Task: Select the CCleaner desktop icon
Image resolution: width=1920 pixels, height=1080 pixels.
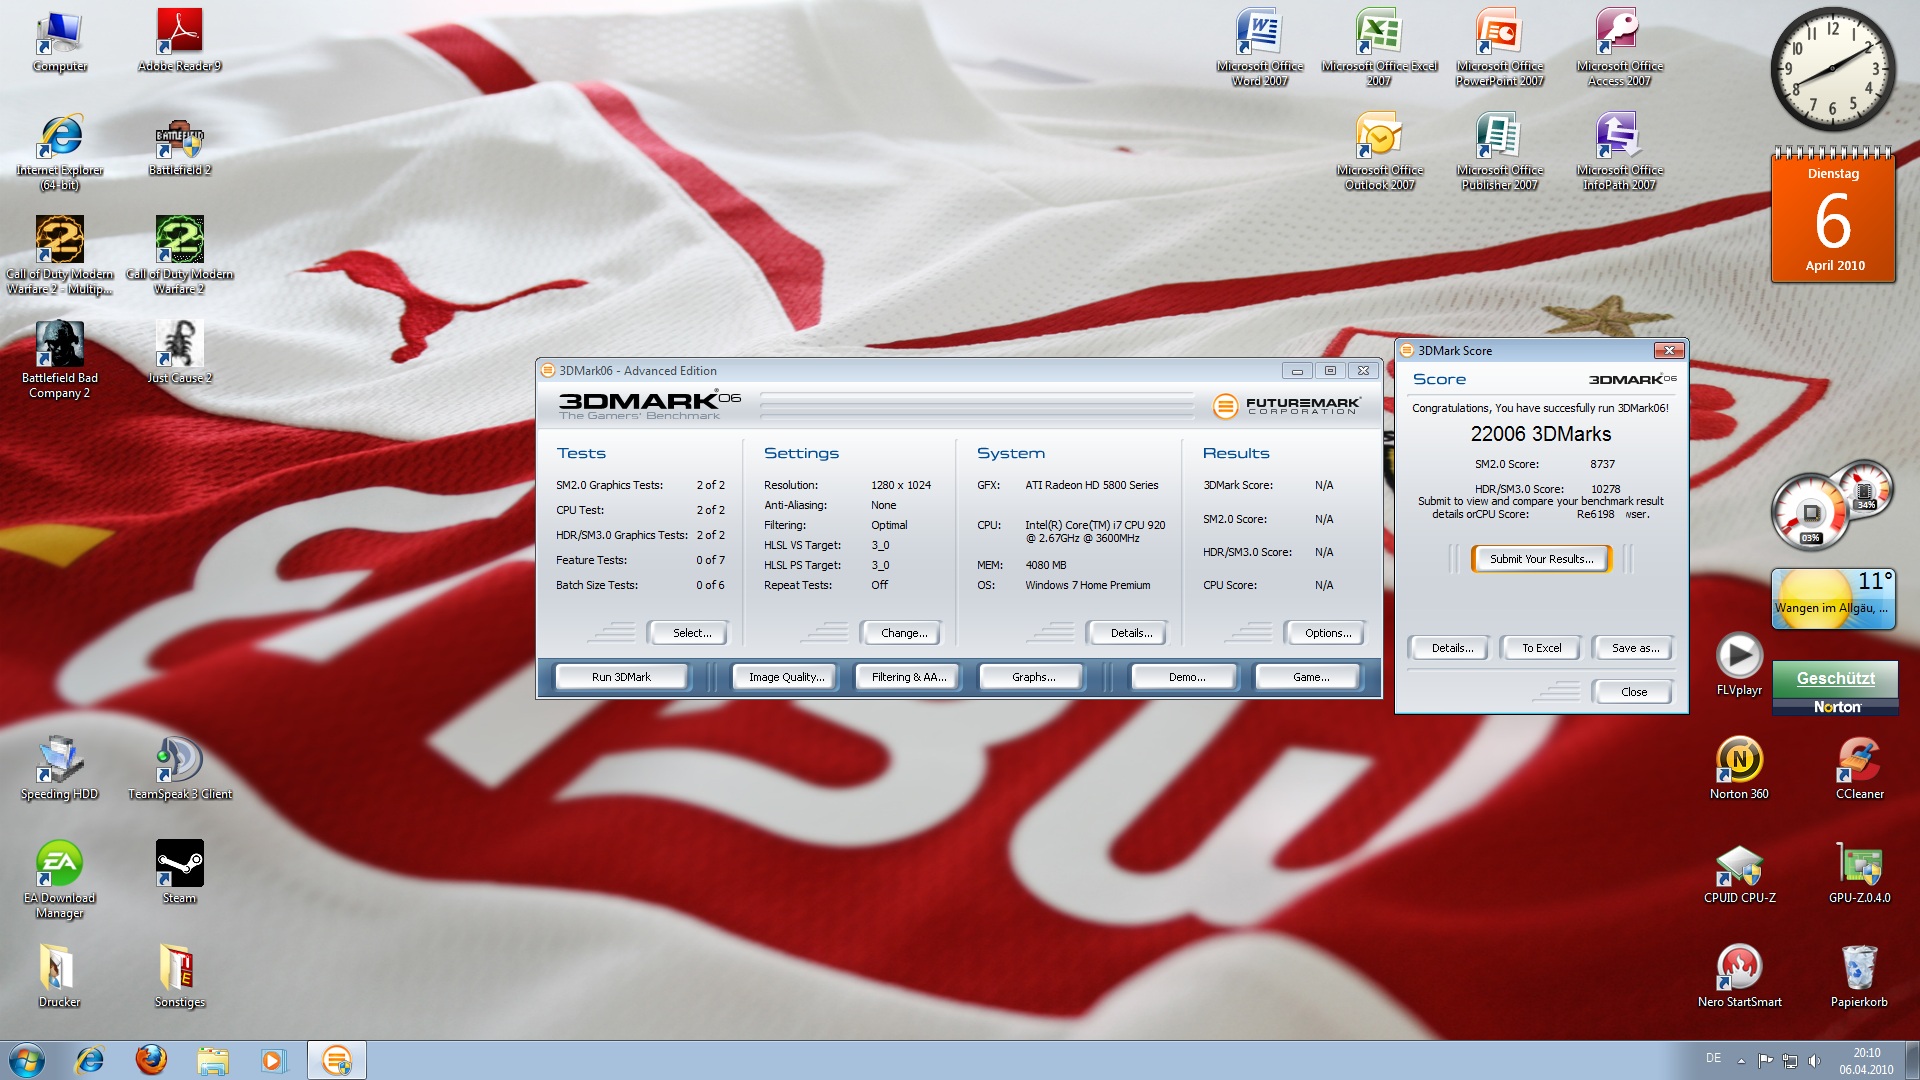Action: pos(1860,769)
